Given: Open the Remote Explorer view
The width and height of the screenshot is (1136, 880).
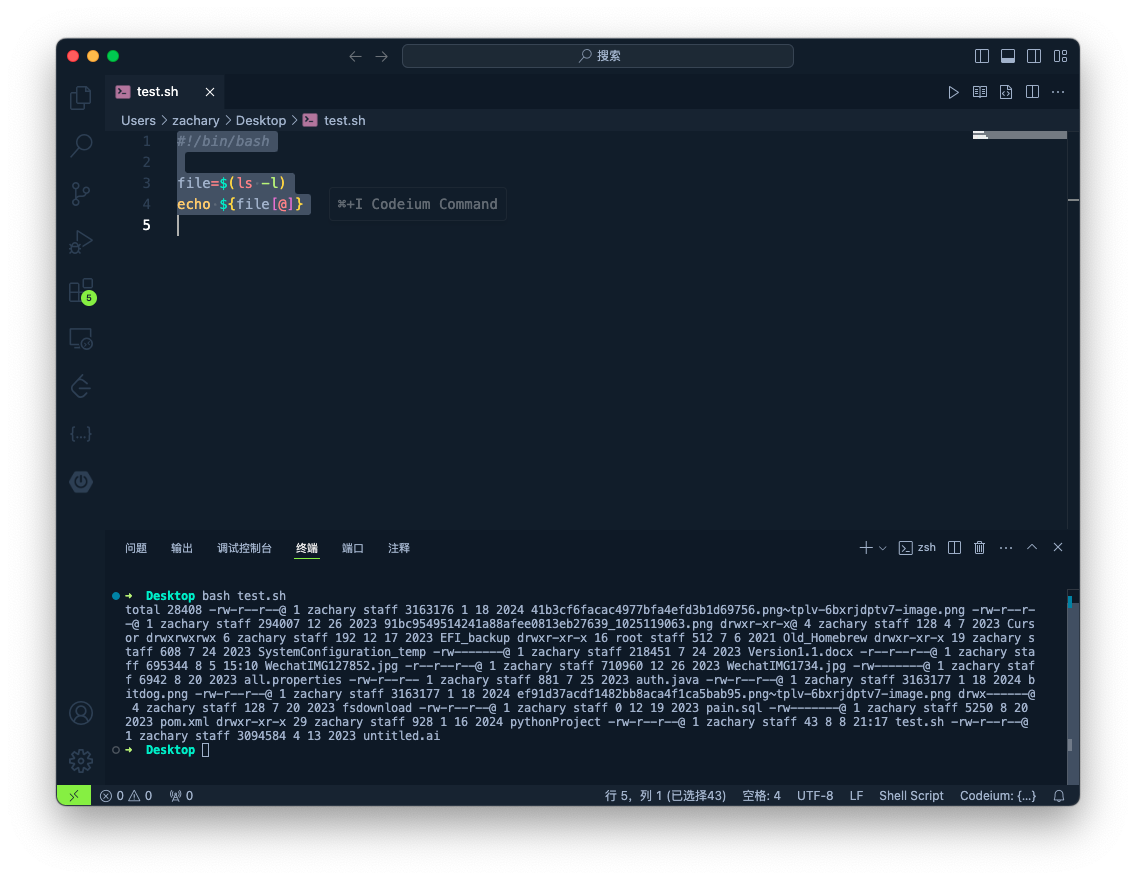Looking at the screenshot, I should tap(80, 338).
